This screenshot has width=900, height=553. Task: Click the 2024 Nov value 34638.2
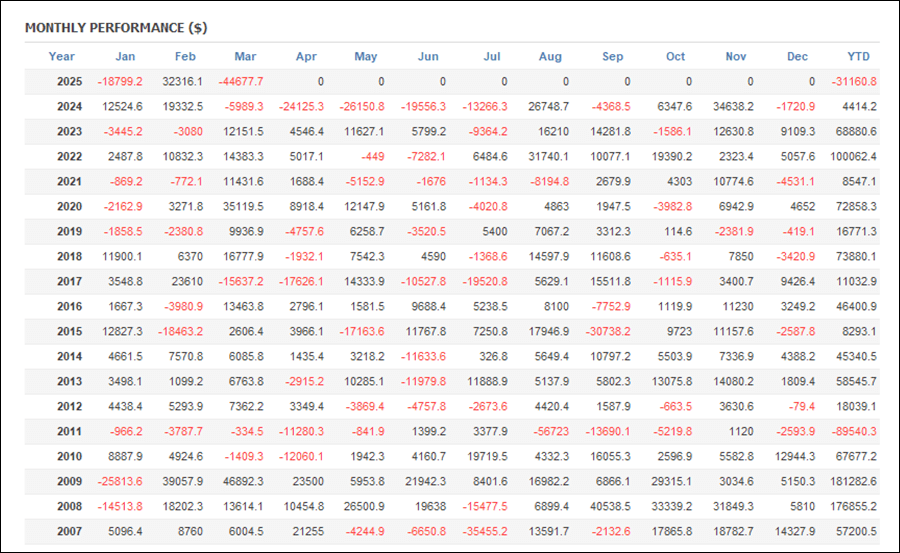tap(733, 106)
